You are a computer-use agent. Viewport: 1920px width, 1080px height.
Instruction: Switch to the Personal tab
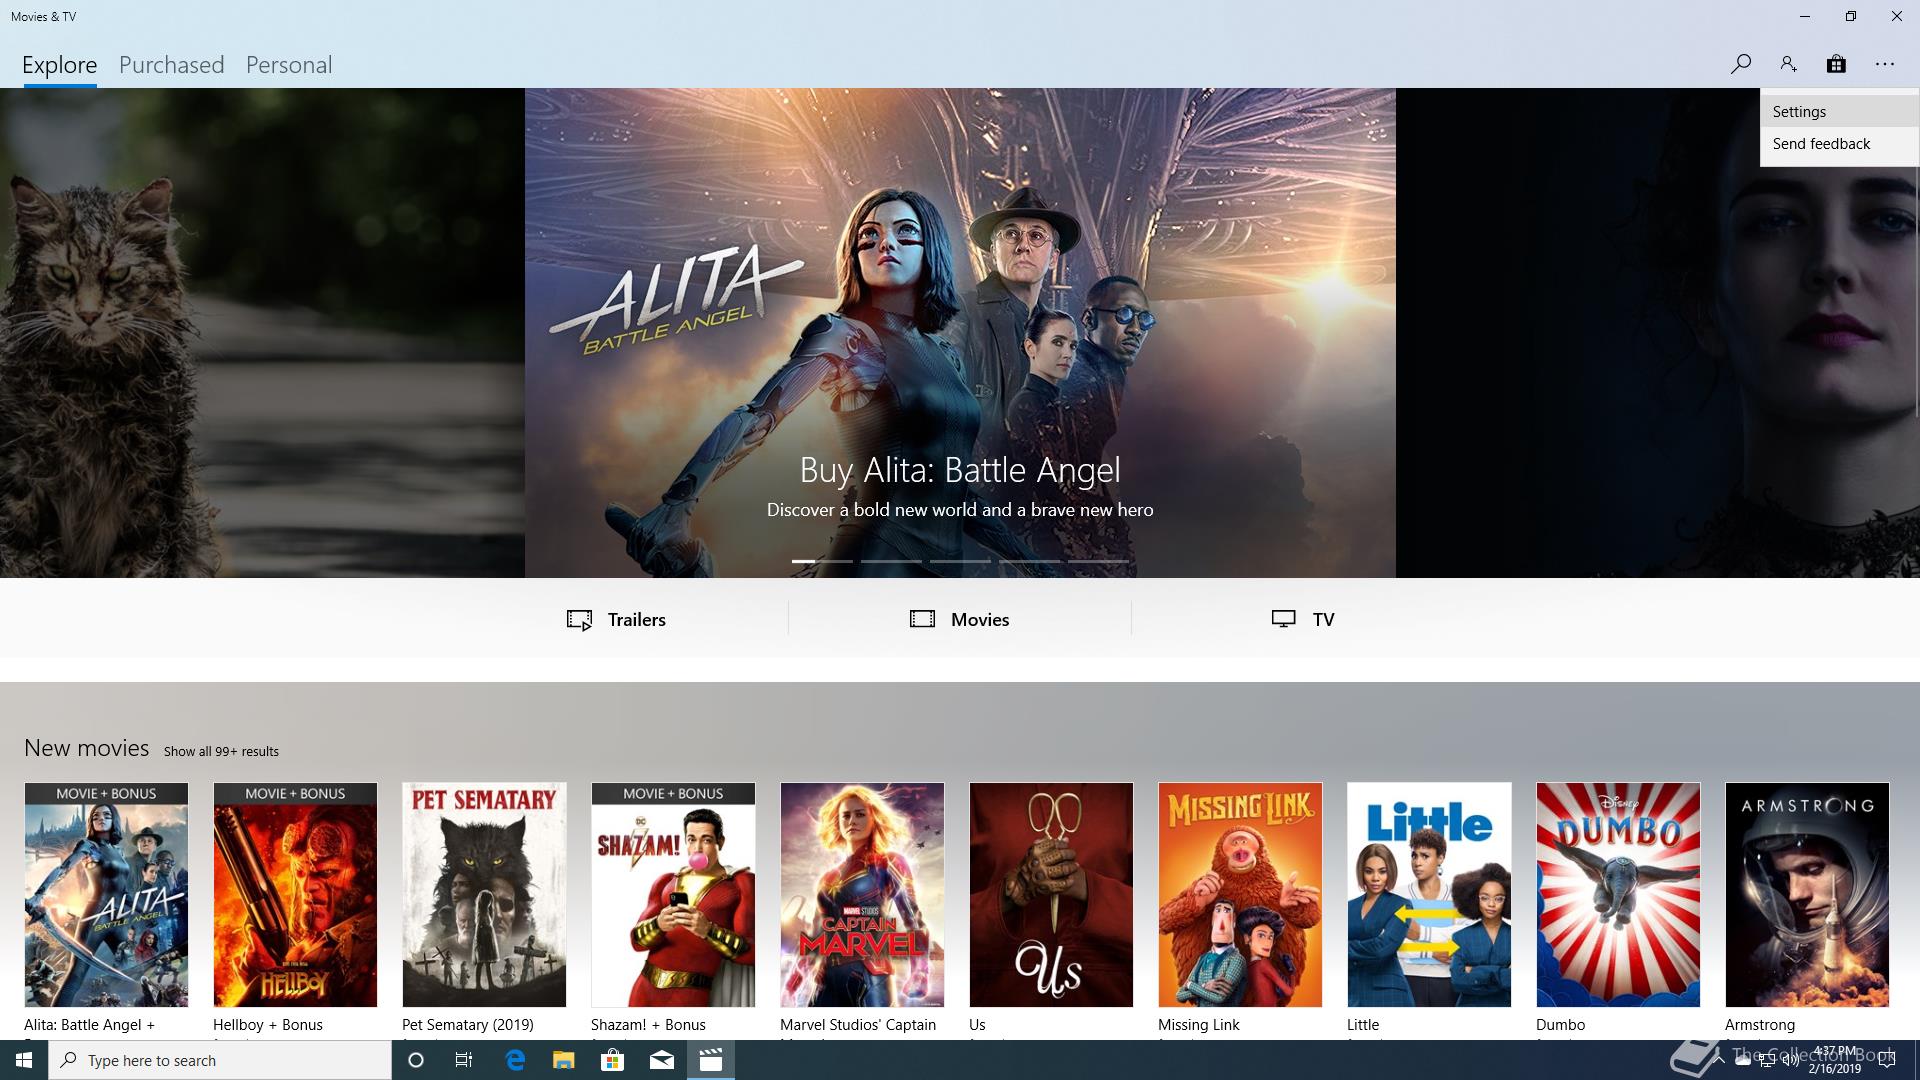(288, 65)
